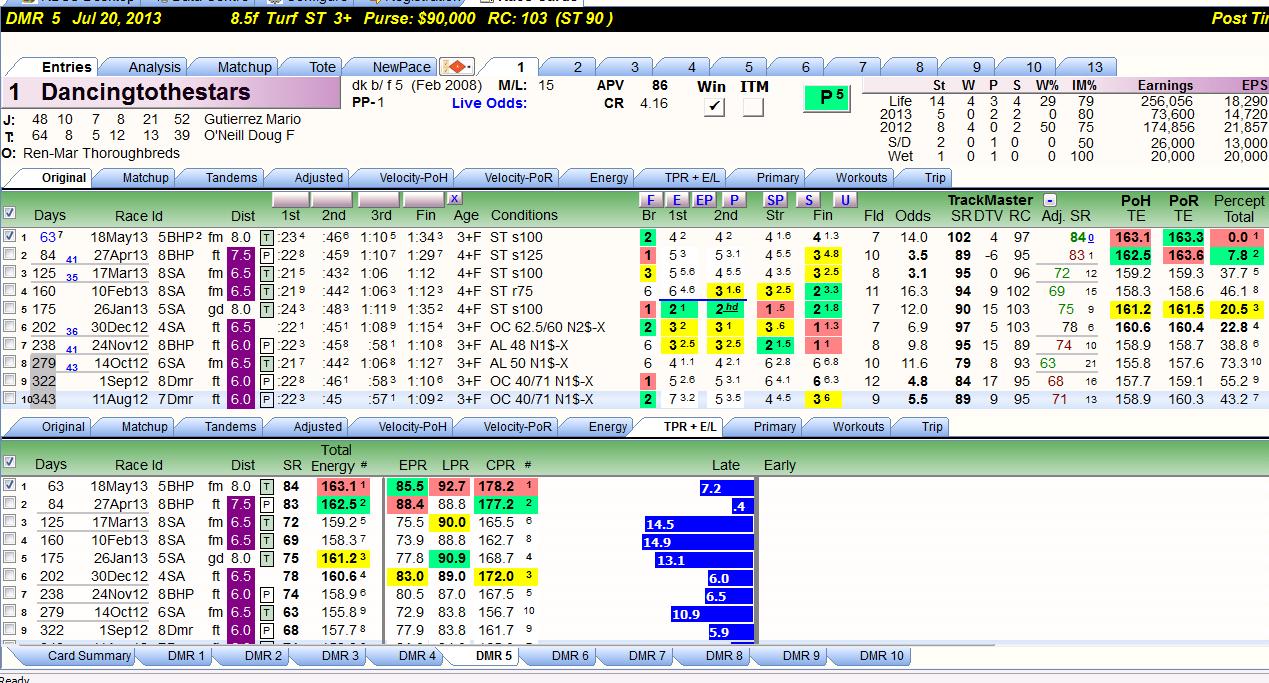Click the E running-style filter button
This screenshot has width=1269, height=683.
pos(677,200)
